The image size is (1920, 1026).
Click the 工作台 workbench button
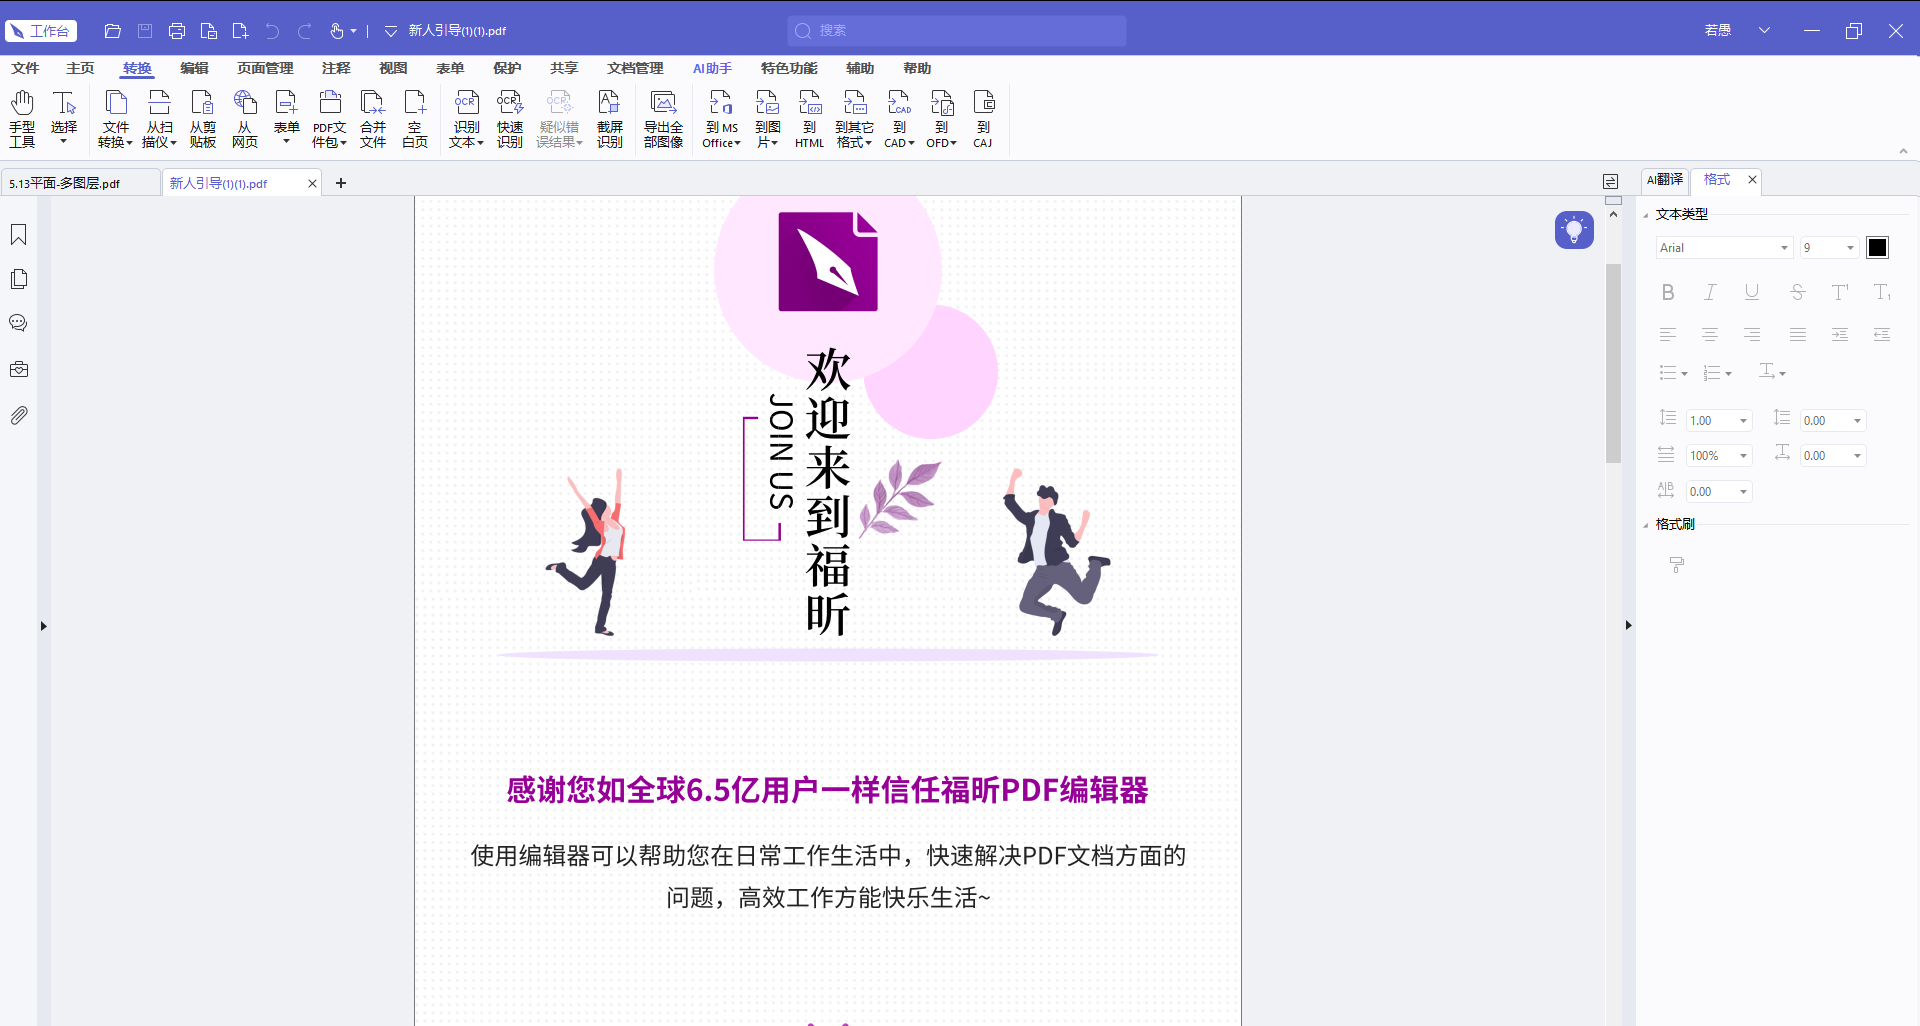(41, 31)
